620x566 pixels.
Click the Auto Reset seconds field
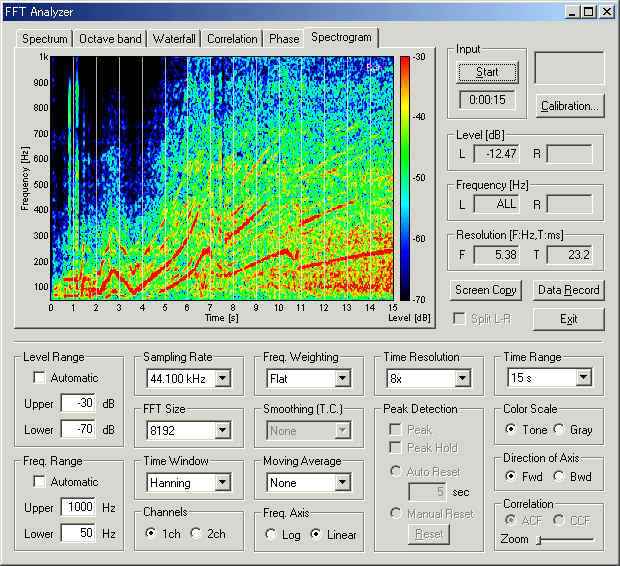(x=427, y=492)
